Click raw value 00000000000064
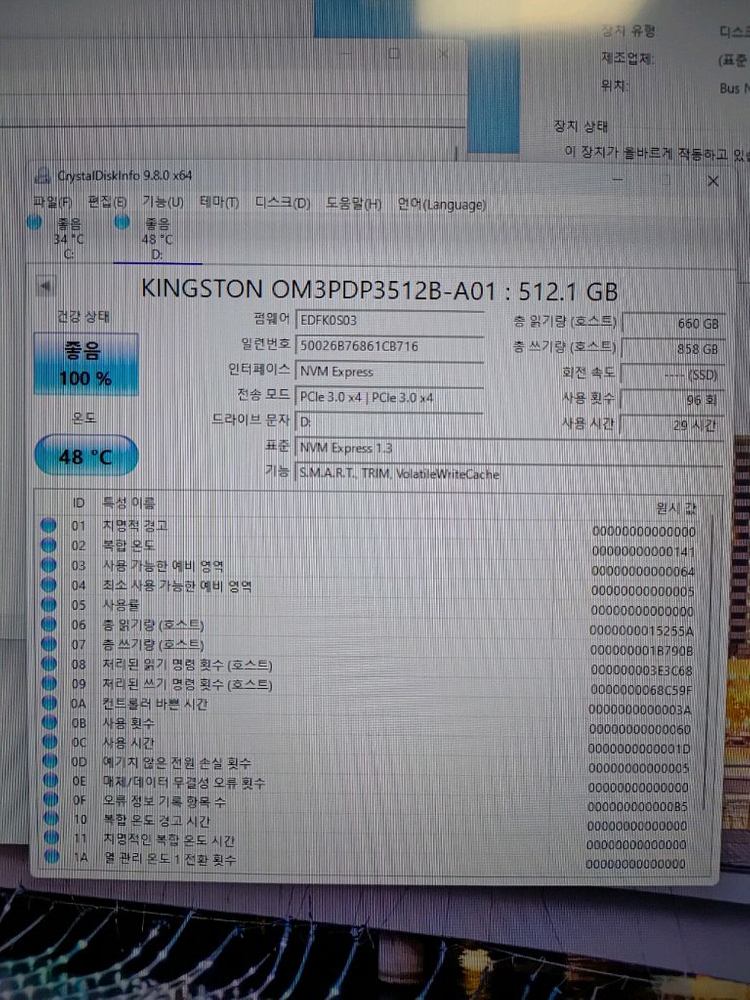750x1000 pixels. coord(643,571)
